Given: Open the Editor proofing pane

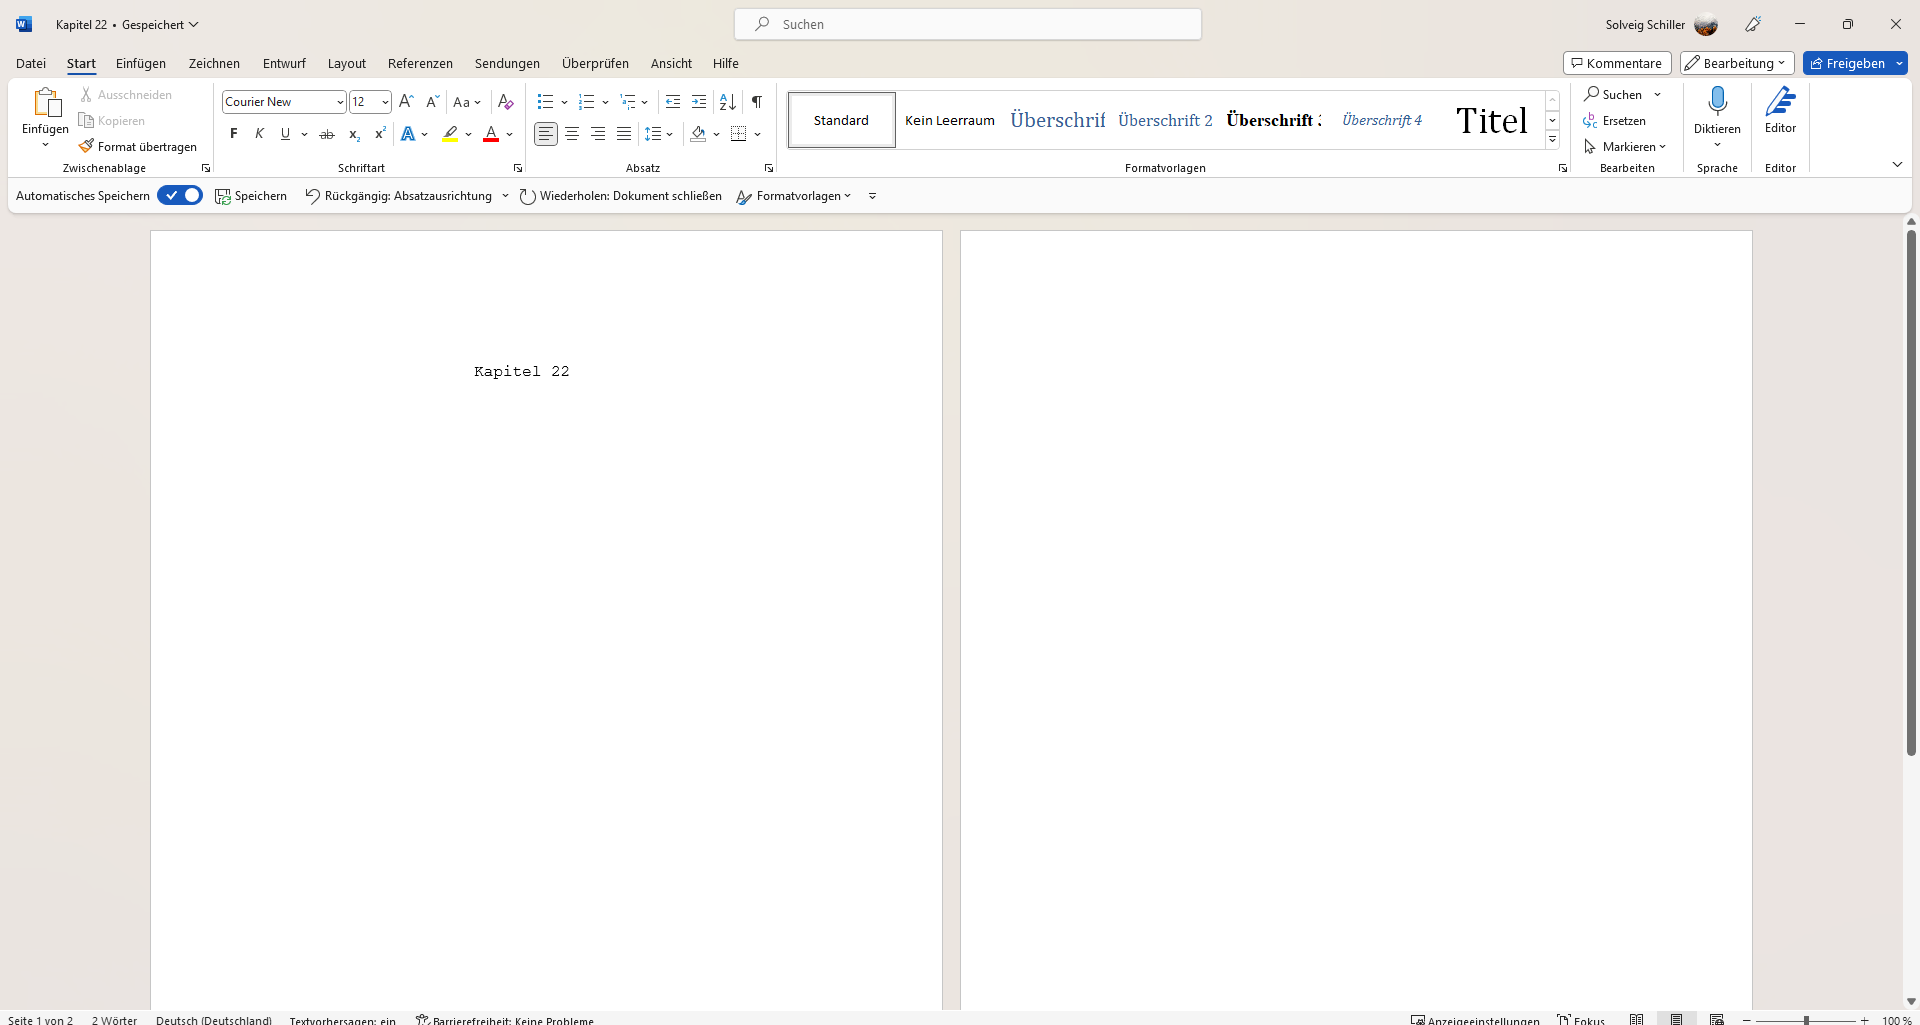Looking at the screenshot, I should click(x=1780, y=110).
